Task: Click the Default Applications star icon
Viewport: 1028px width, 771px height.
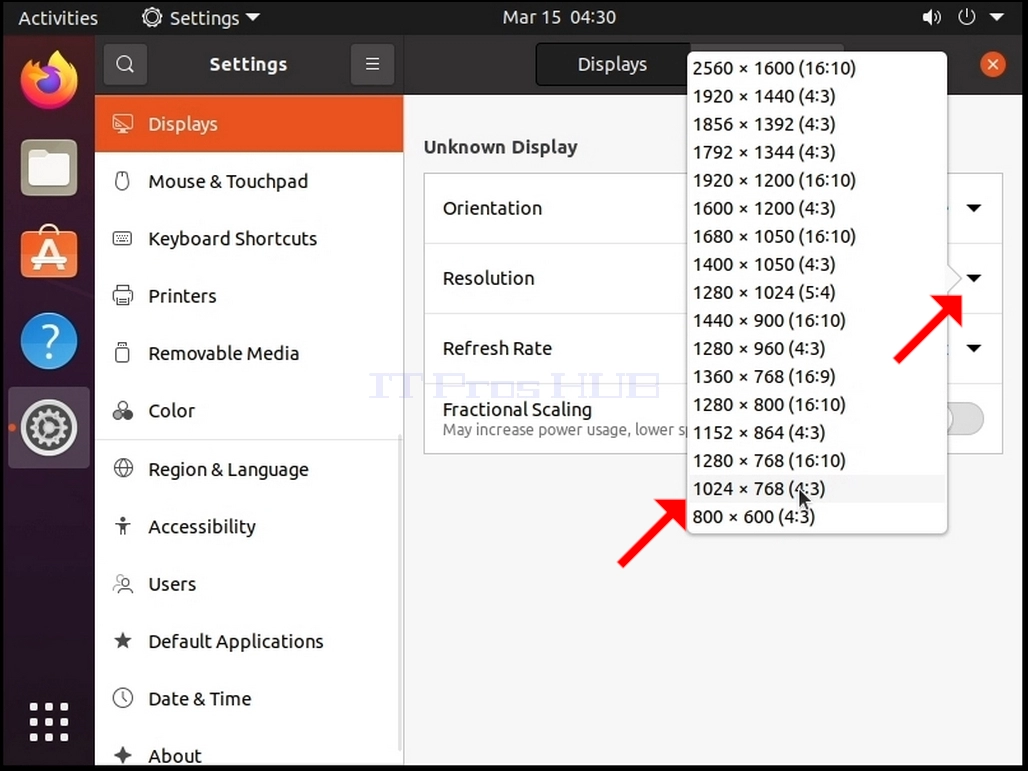Action: click(x=123, y=641)
